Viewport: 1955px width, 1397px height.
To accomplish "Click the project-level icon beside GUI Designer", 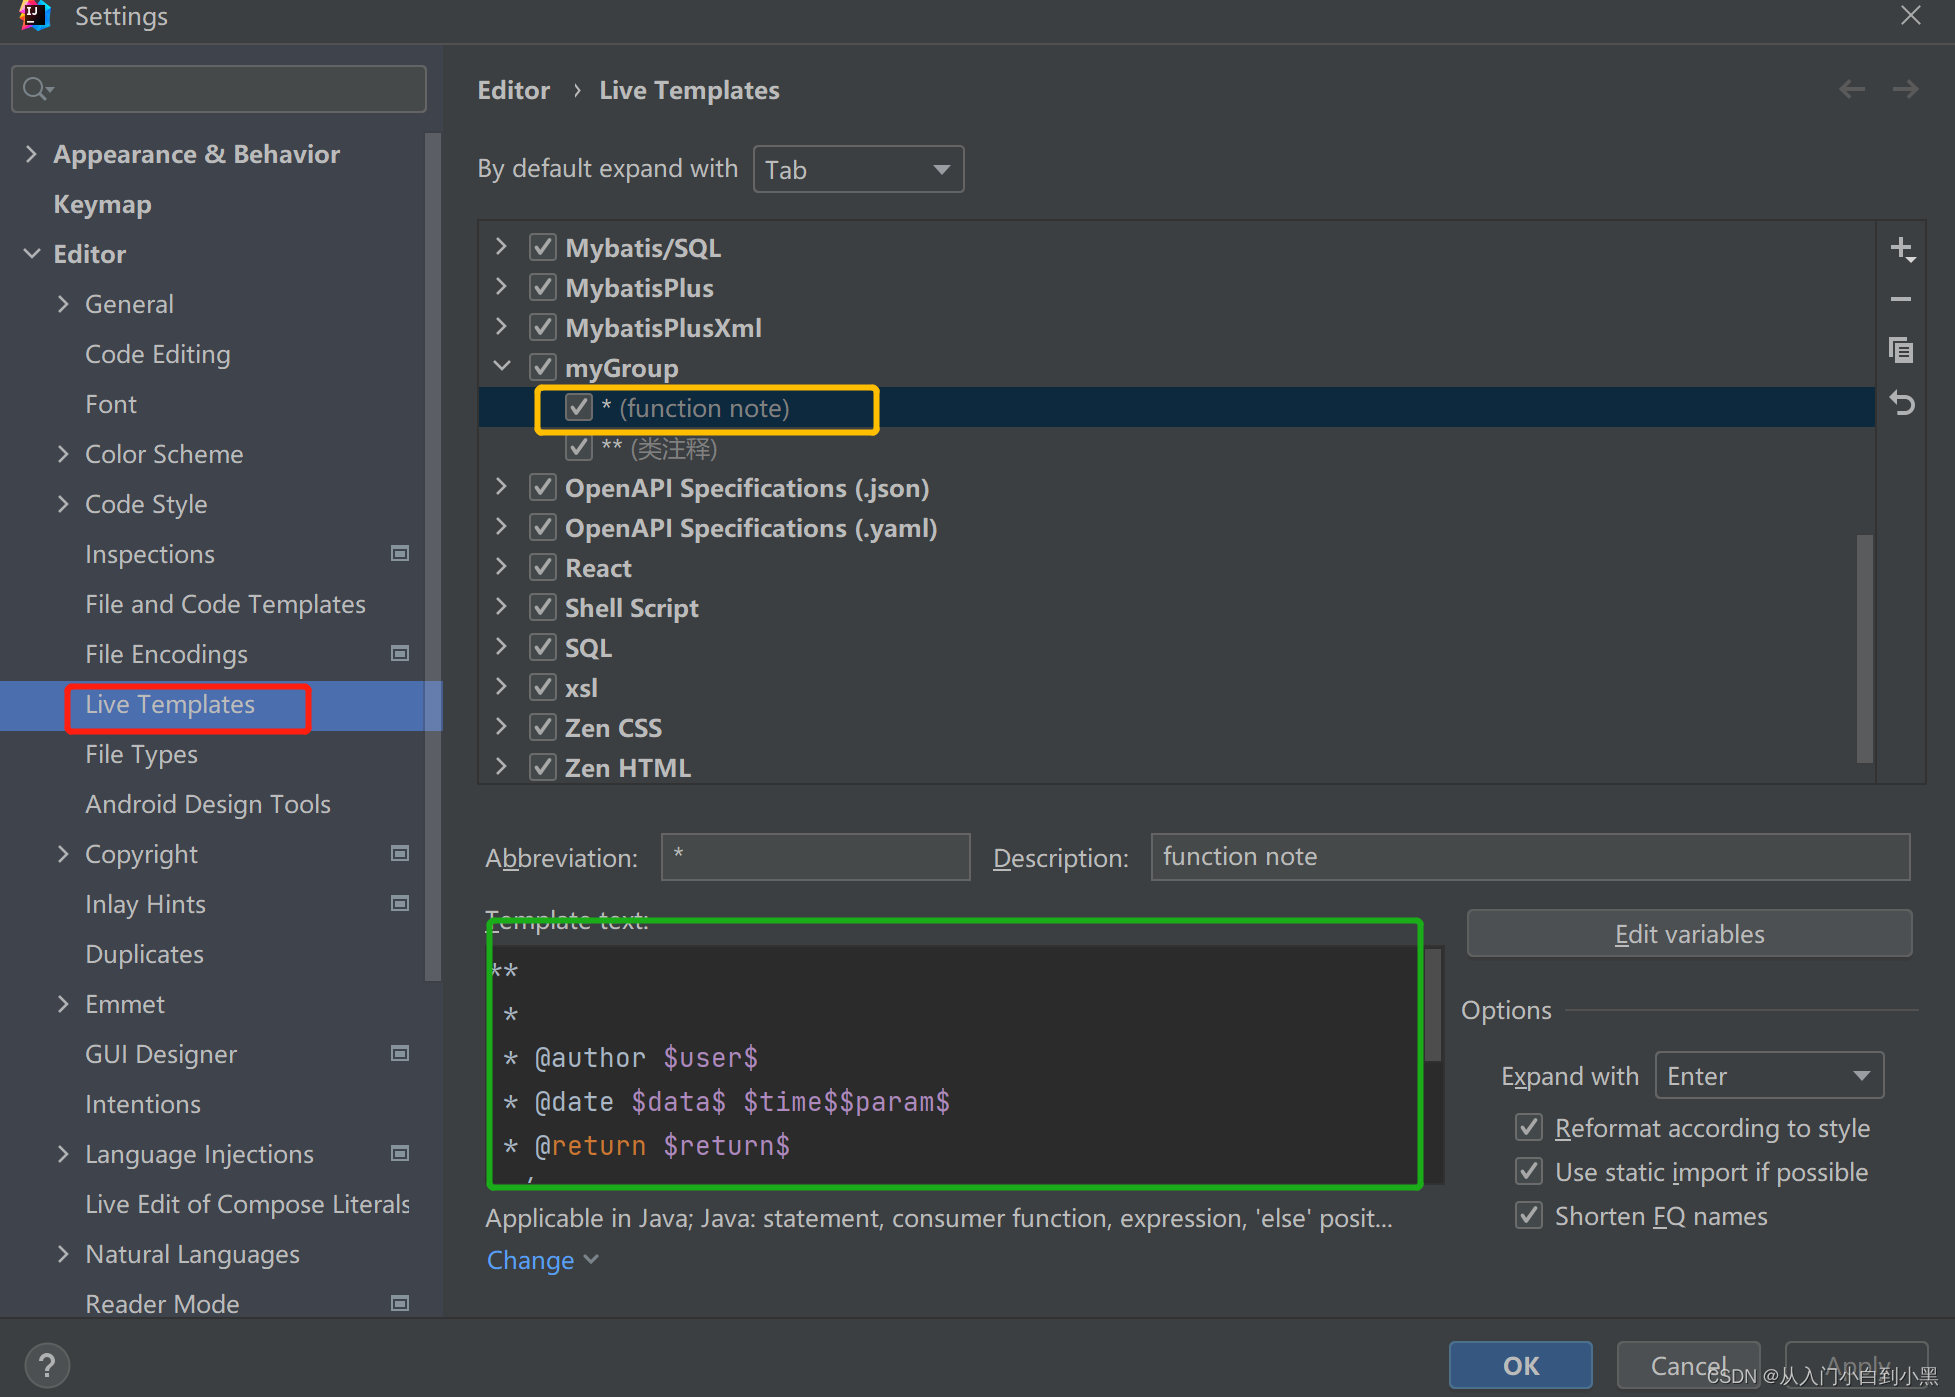I will [400, 1053].
